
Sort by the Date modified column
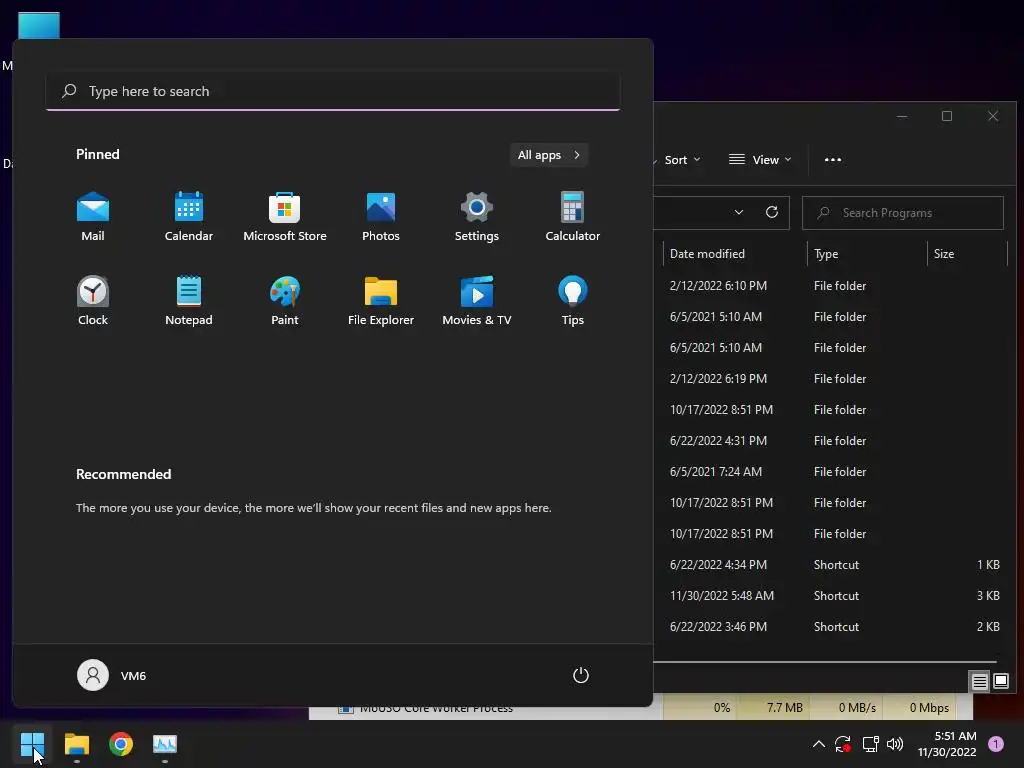tap(735, 253)
